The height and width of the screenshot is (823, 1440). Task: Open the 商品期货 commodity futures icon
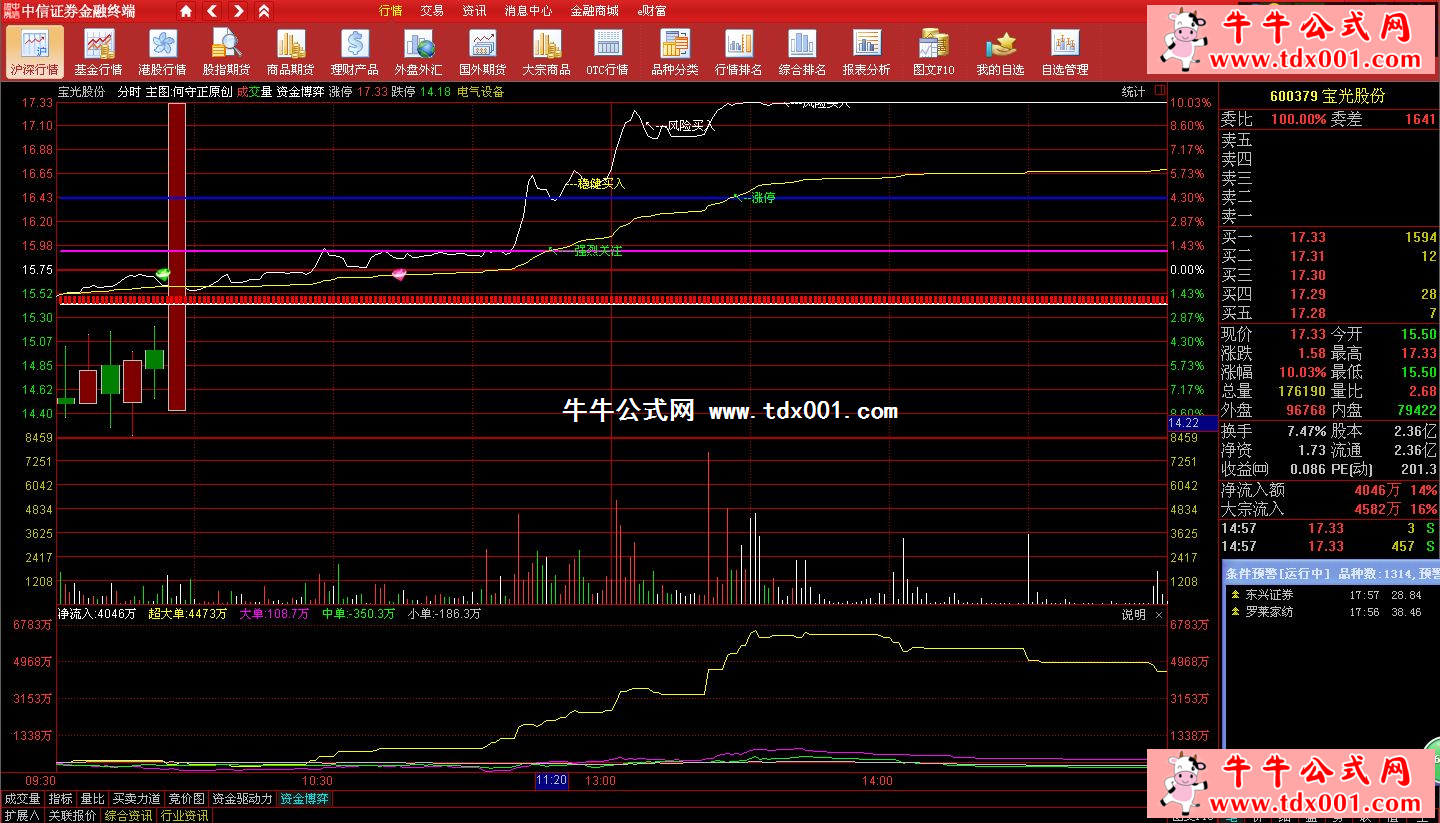coord(290,52)
